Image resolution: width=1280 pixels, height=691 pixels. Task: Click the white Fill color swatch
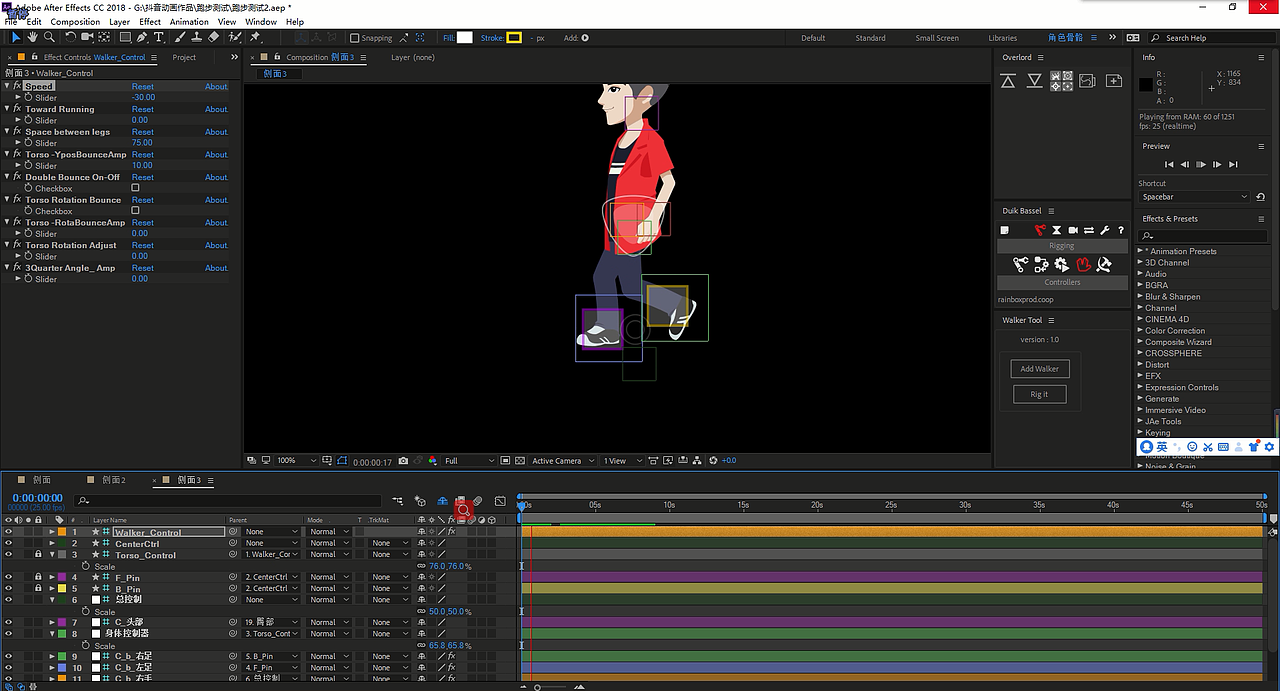pos(465,38)
